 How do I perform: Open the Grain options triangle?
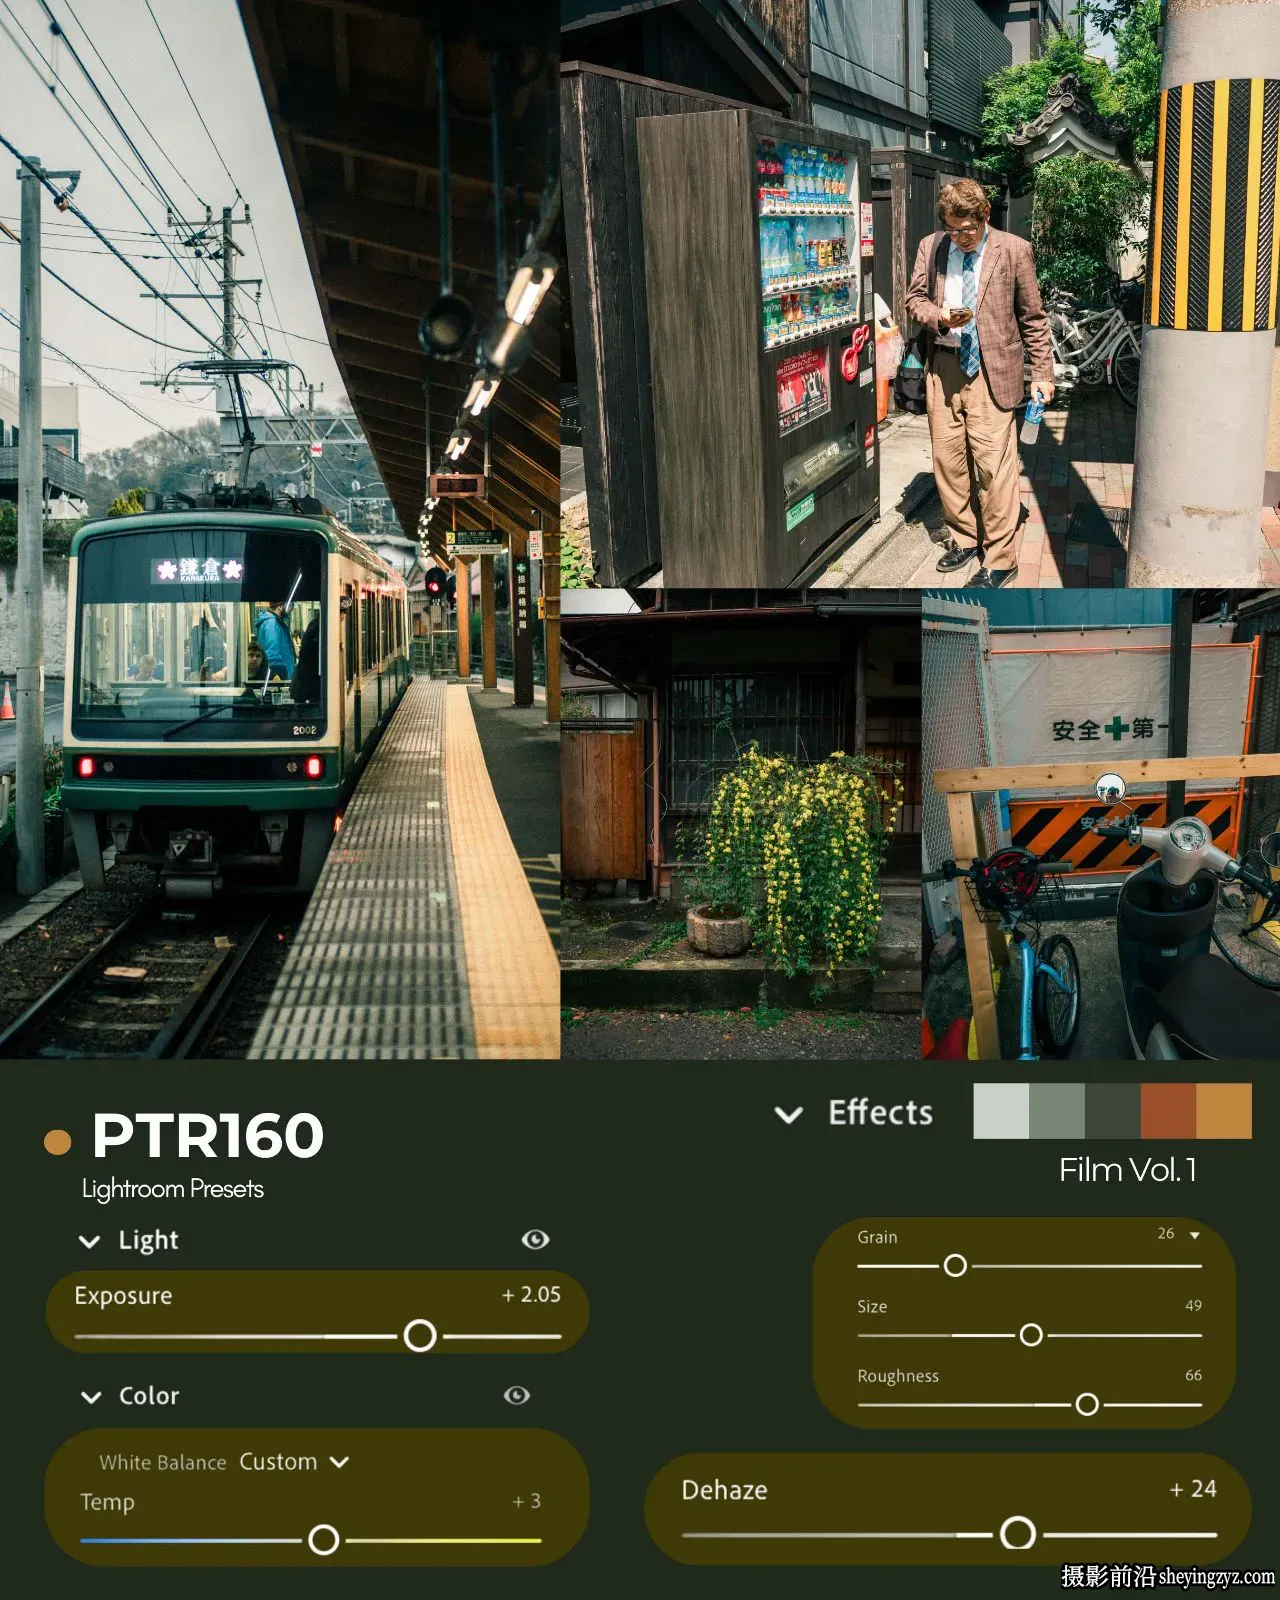click(x=1194, y=1235)
